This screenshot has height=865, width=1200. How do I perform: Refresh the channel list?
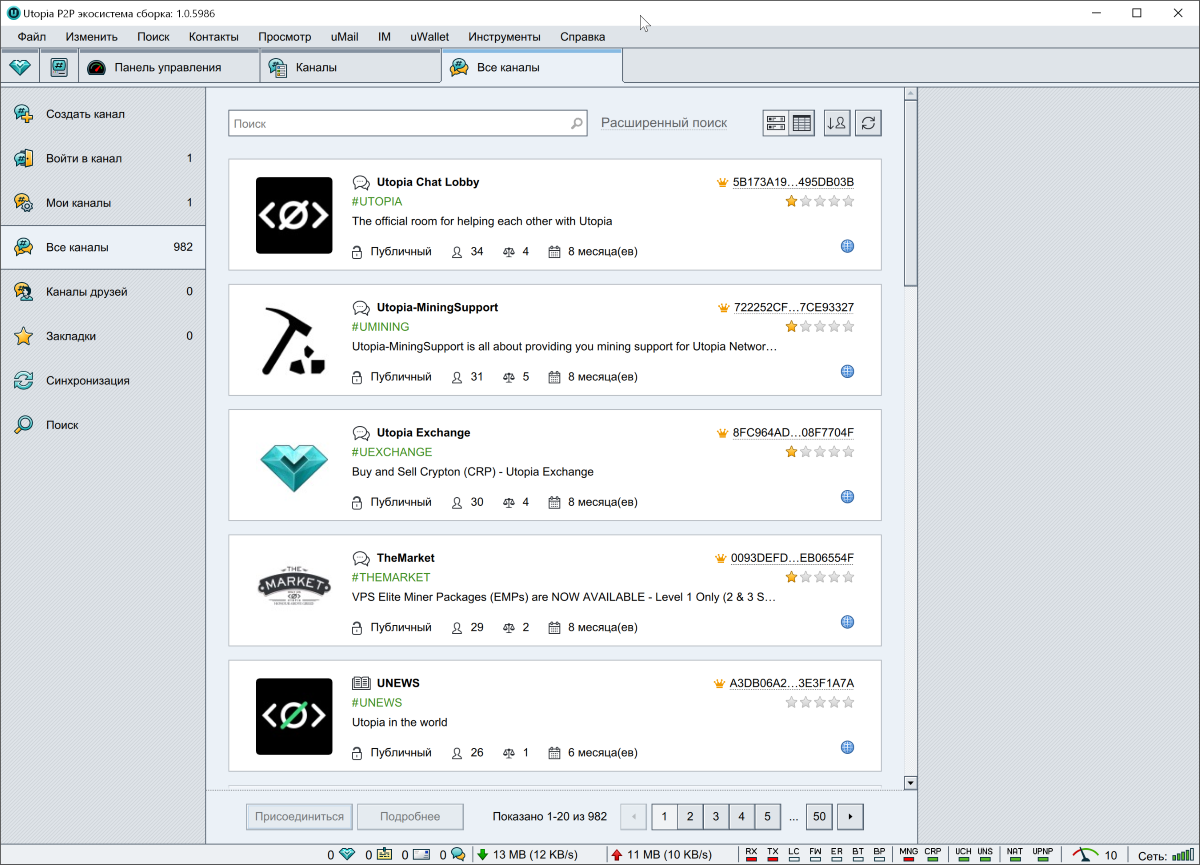869,123
